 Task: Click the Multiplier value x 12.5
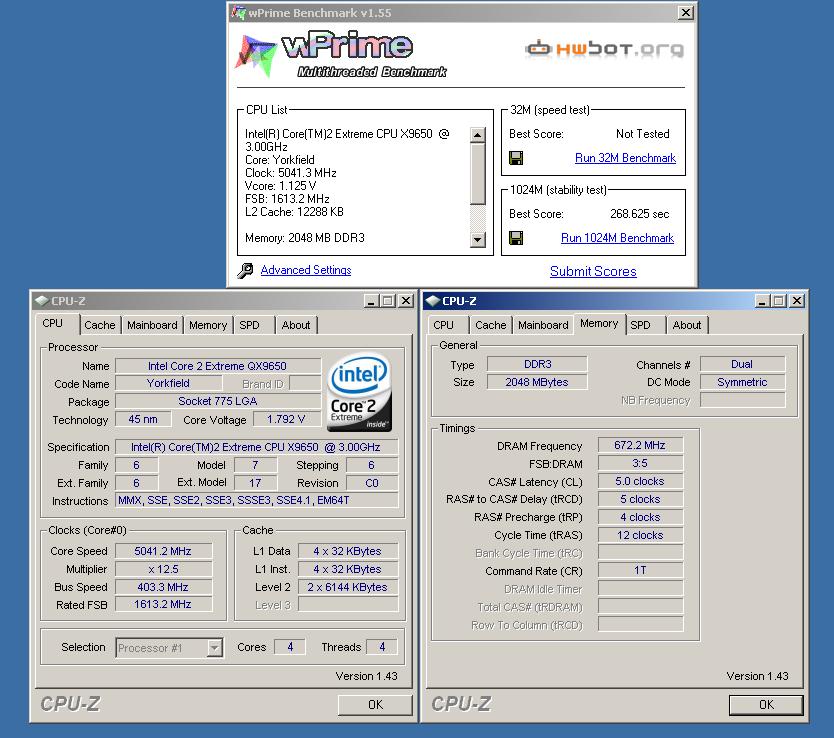click(x=163, y=569)
